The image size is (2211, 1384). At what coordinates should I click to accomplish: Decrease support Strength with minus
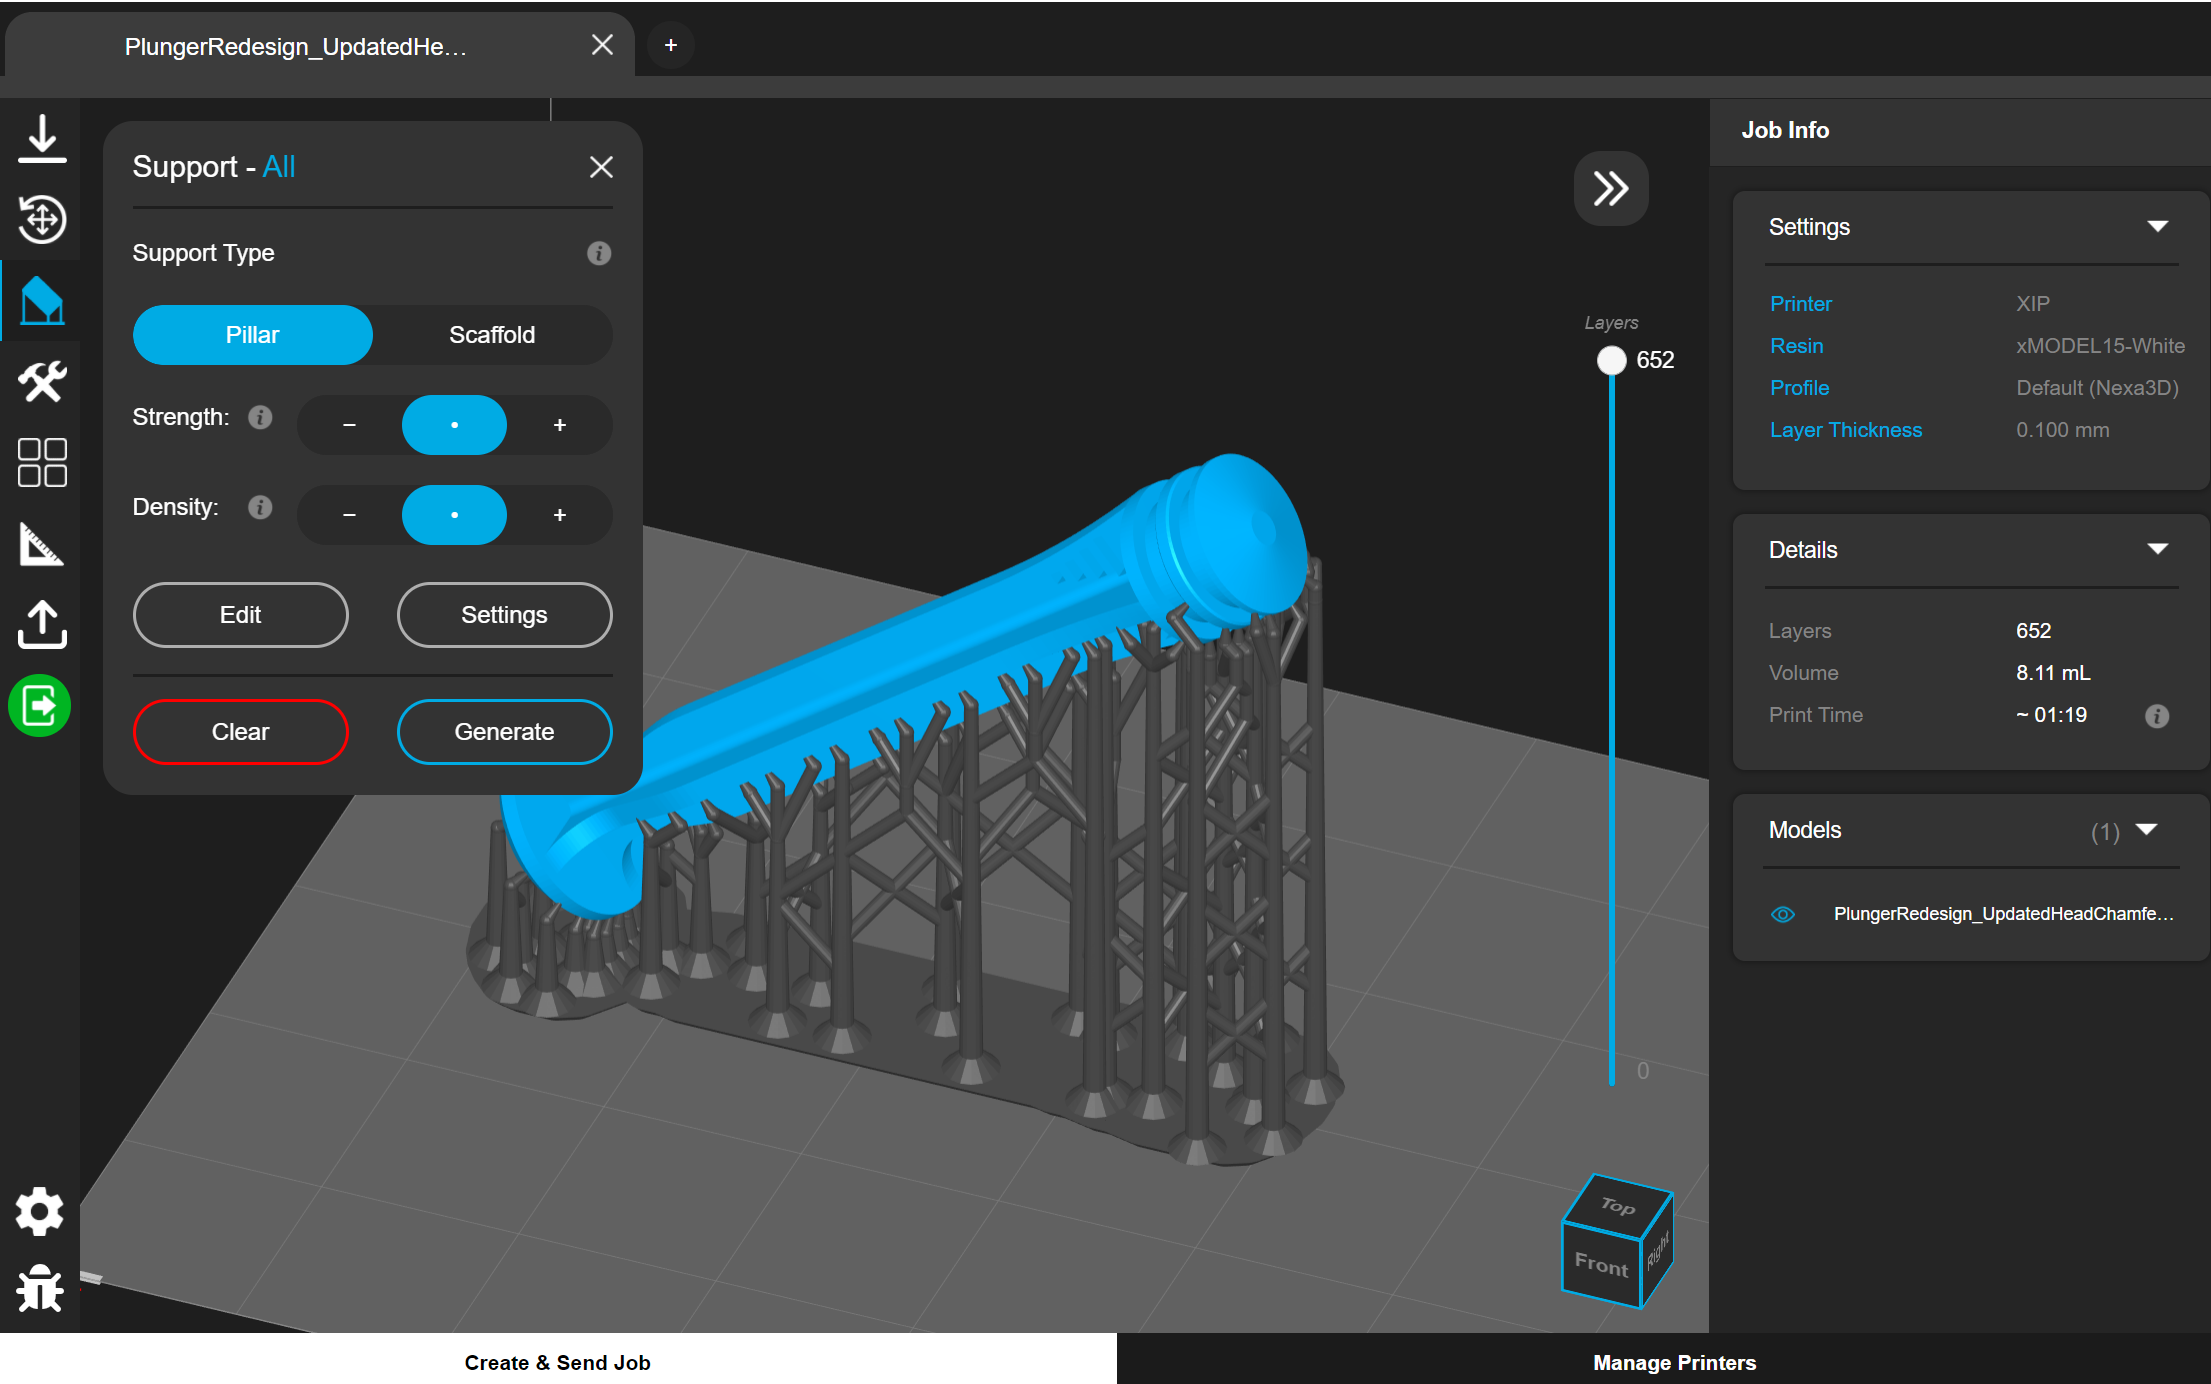pos(349,425)
